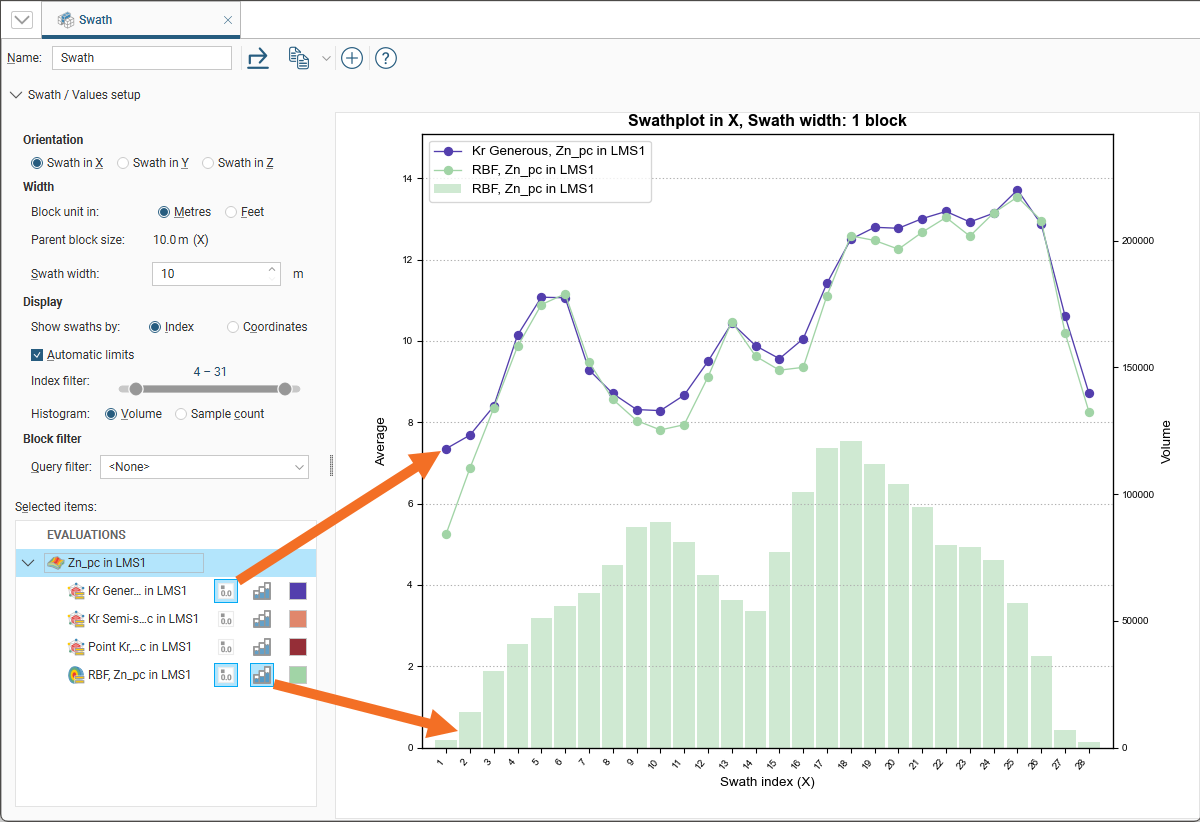This screenshot has width=1200, height=822.
Task: Click the Swath width input field
Action: click(x=210, y=273)
